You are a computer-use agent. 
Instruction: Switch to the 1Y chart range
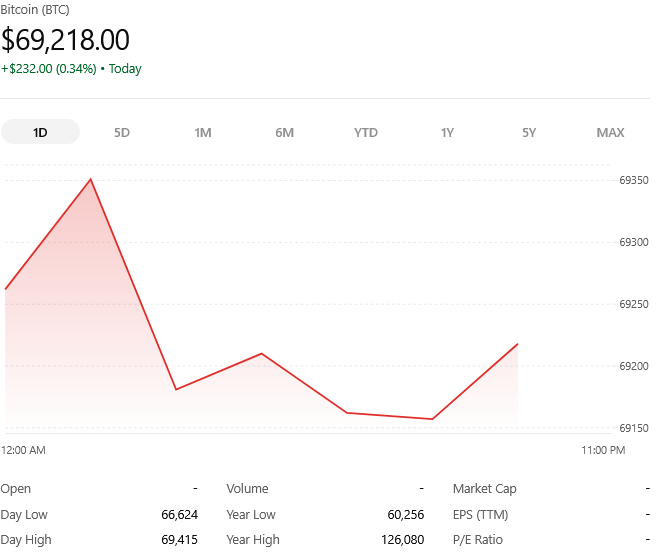point(447,132)
